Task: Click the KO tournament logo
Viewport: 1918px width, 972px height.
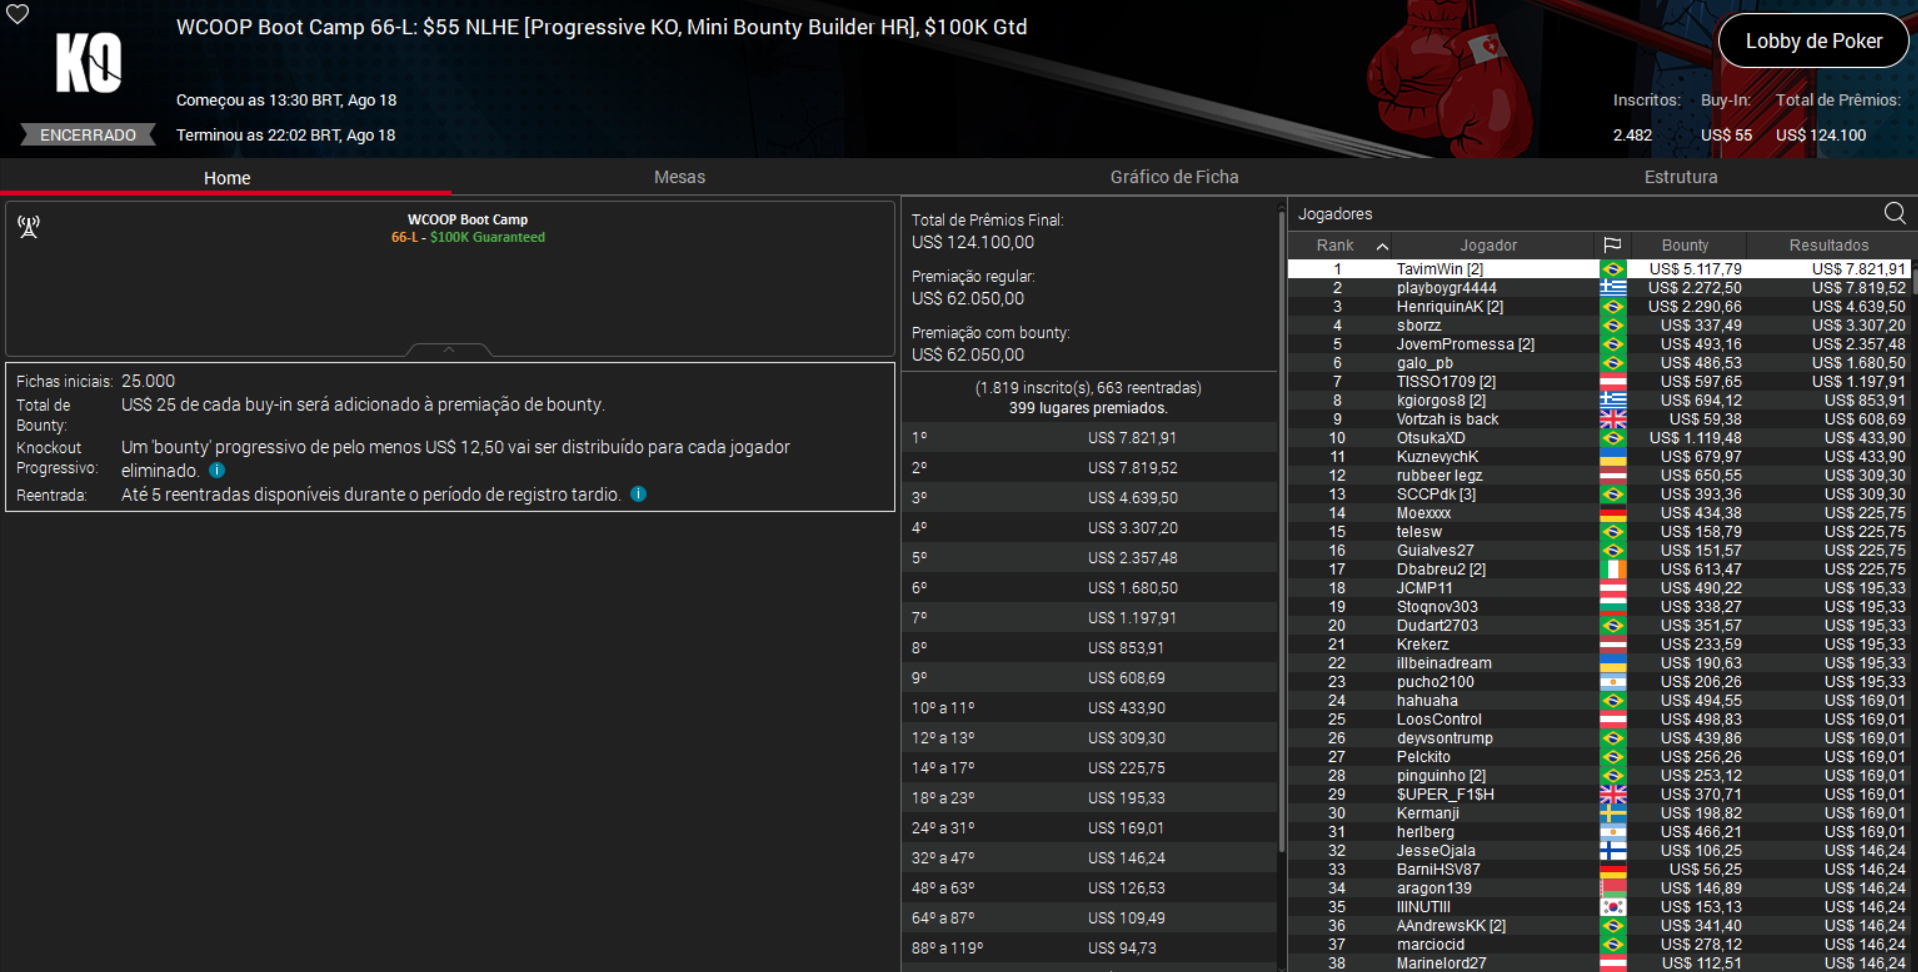Action: (88, 62)
